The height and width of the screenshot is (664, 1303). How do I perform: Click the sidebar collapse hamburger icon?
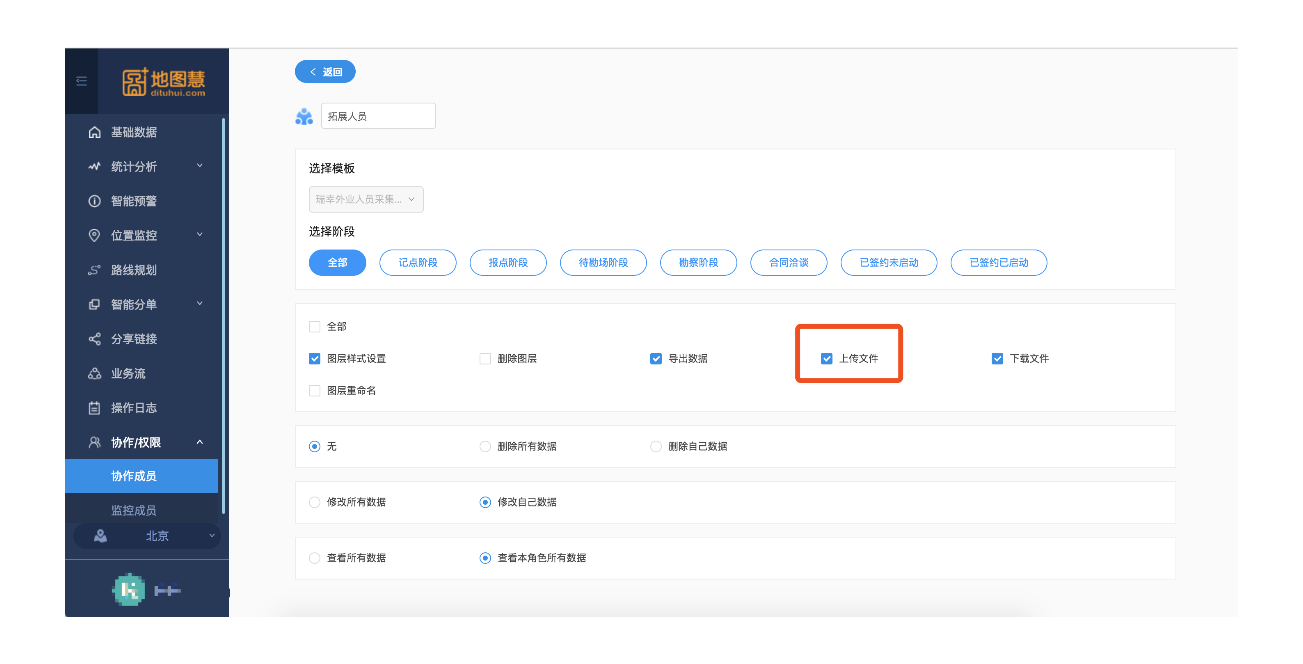click(x=81, y=81)
